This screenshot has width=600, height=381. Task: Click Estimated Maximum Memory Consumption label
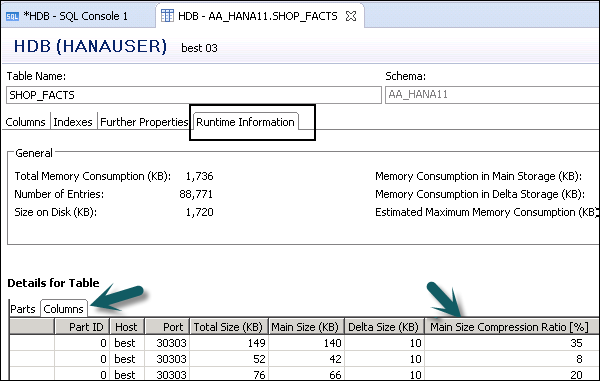(x=486, y=212)
